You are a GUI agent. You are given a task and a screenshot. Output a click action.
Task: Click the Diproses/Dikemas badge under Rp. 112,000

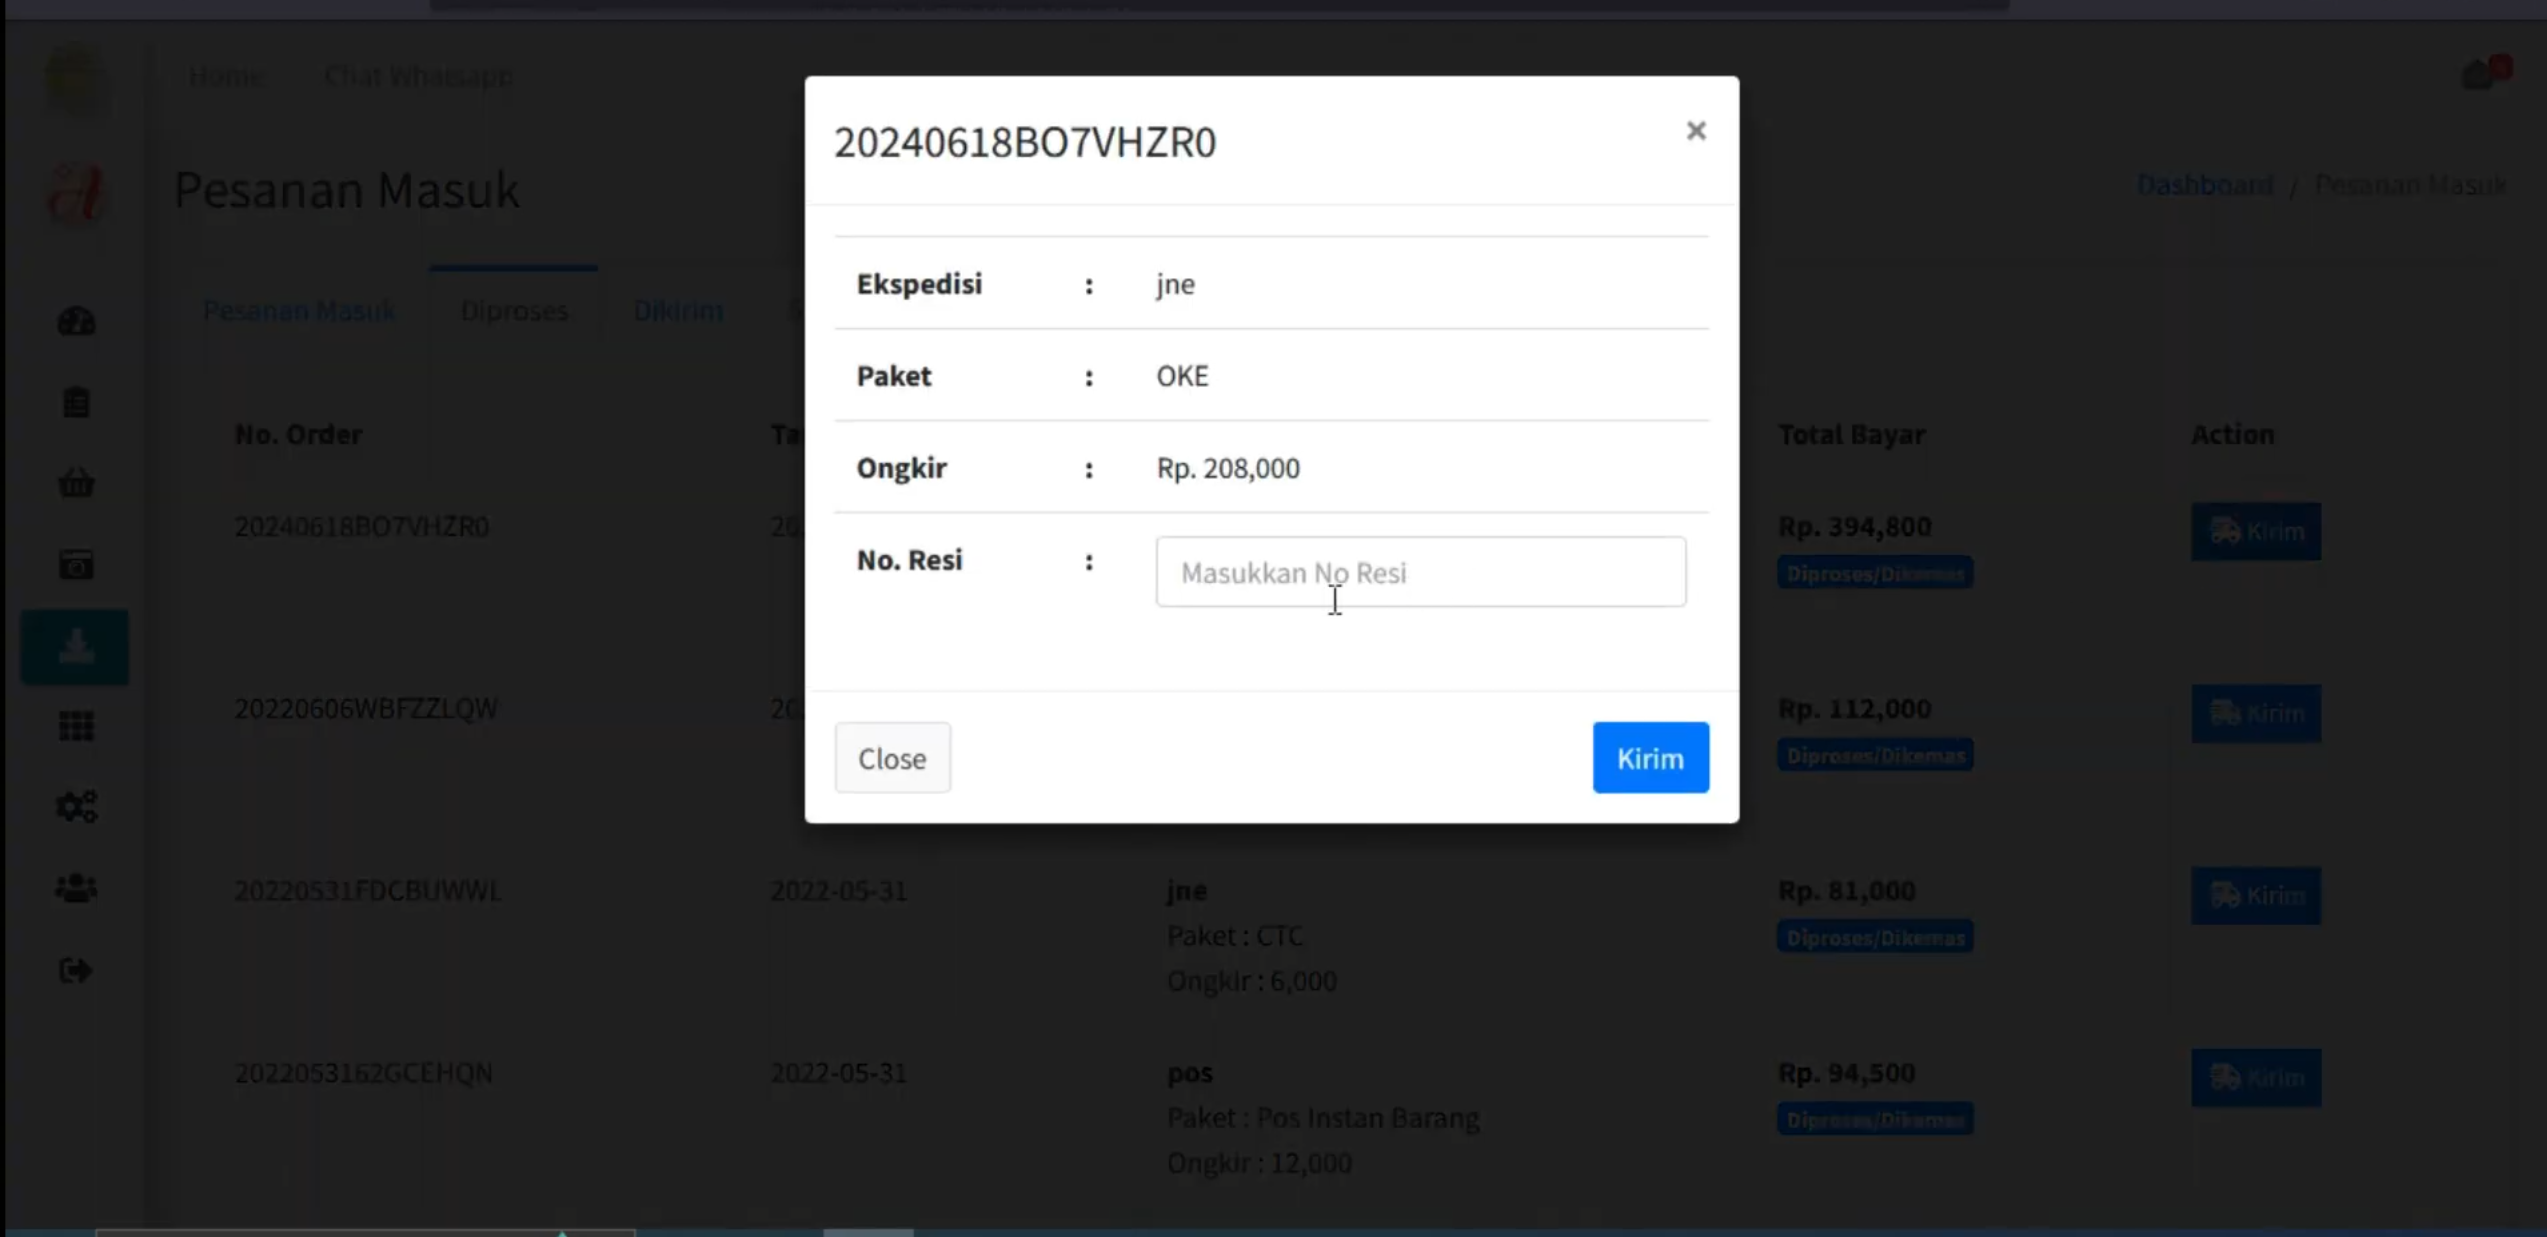click(x=1875, y=755)
